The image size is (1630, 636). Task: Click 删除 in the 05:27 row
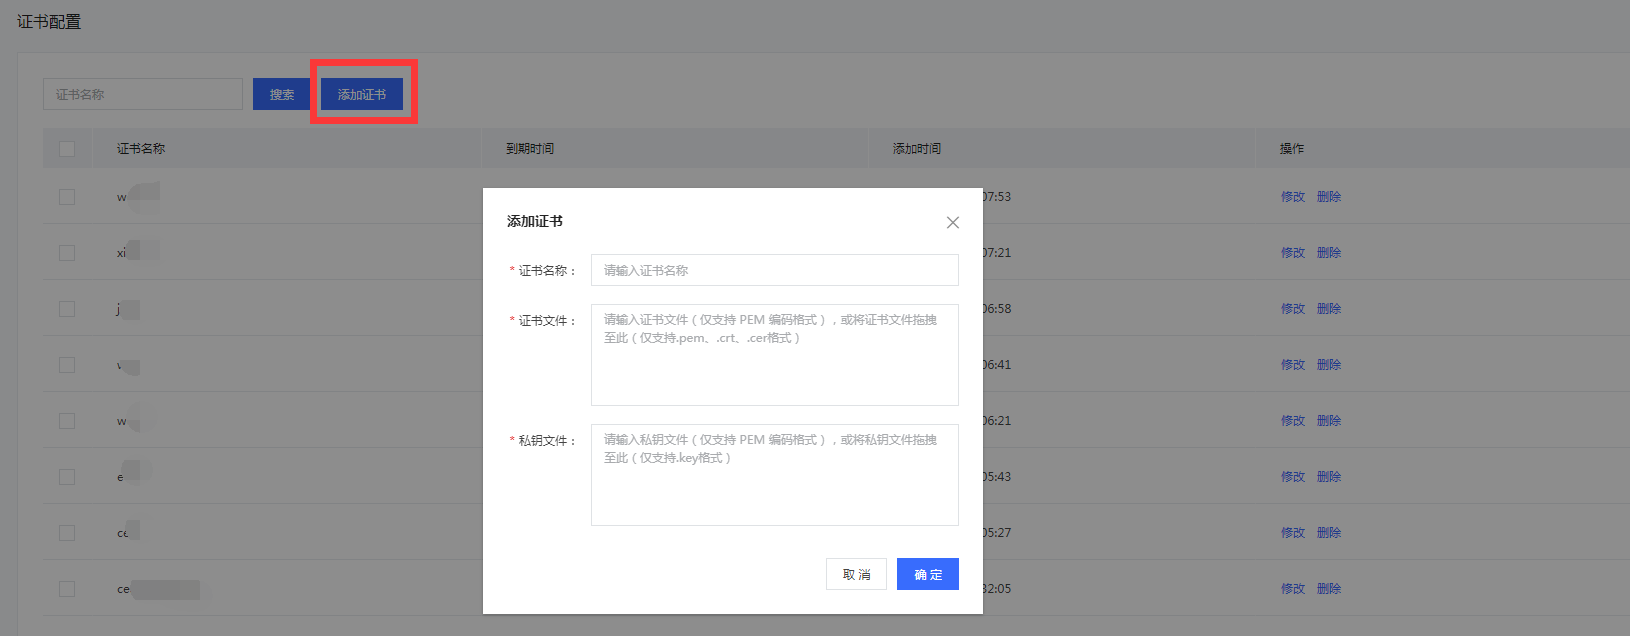(1329, 533)
